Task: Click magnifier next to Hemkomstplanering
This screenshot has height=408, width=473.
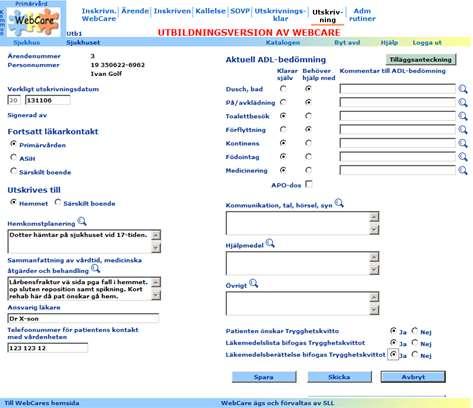Action: click(x=82, y=221)
